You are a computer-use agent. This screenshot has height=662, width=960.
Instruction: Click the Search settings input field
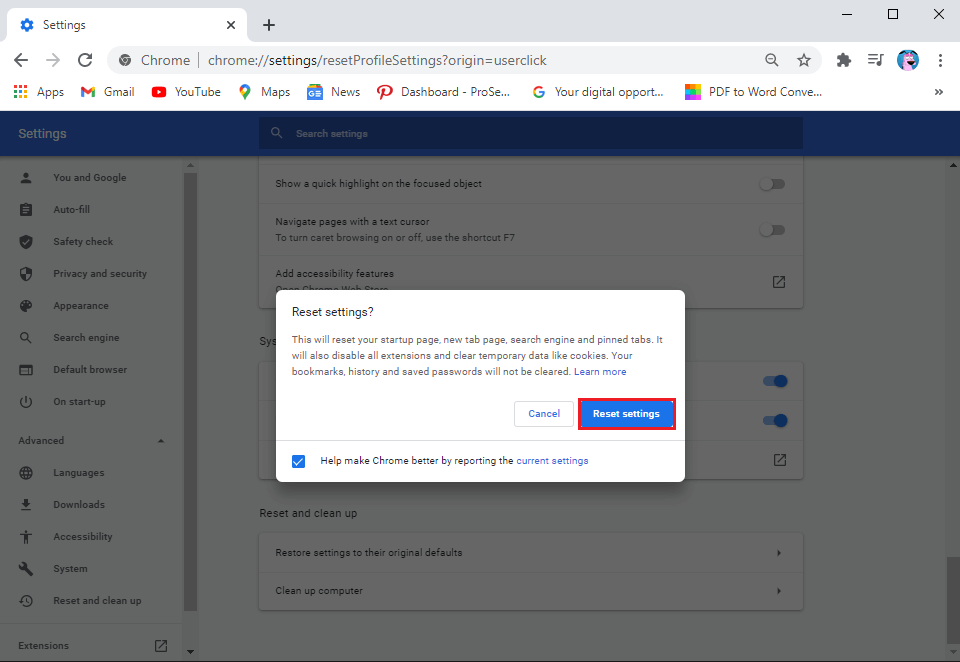coord(530,132)
